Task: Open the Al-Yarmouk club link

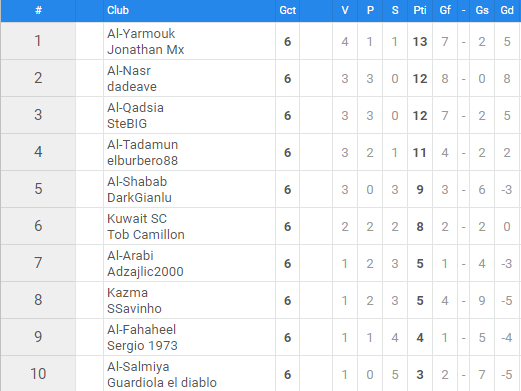Action: pyautogui.click(x=141, y=34)
